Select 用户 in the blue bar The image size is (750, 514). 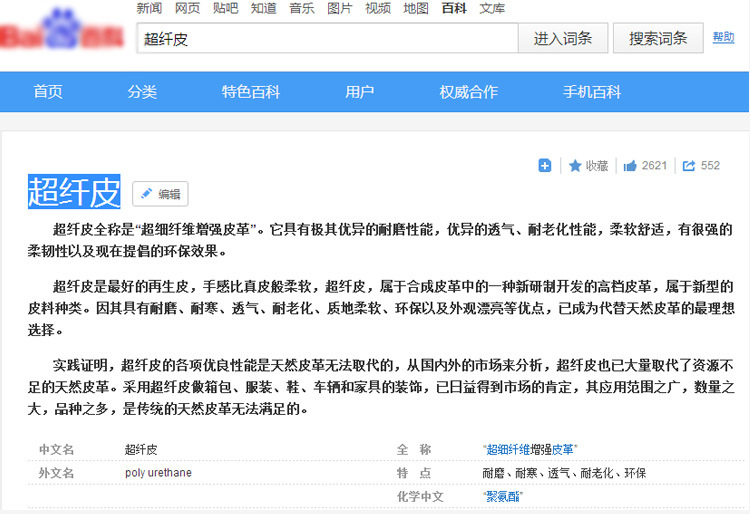tap(359, 91)
